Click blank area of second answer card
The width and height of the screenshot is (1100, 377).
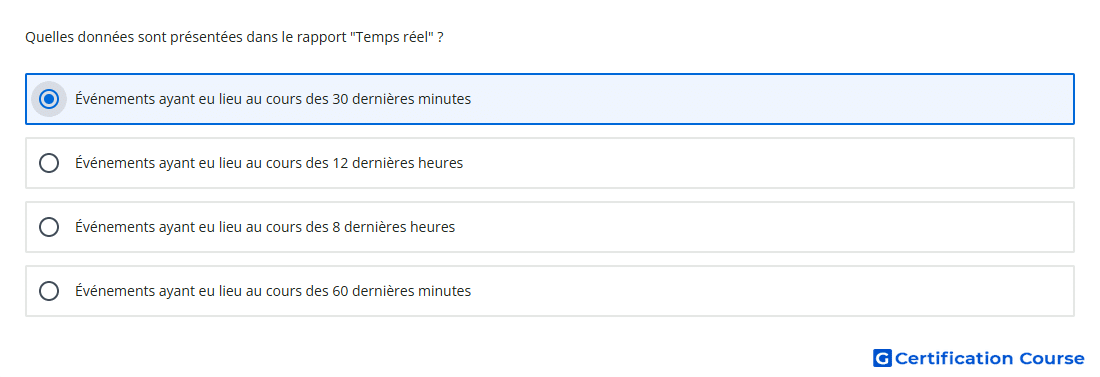pos(772,163)
